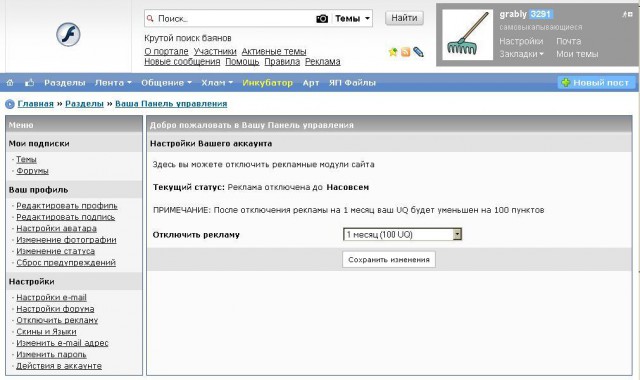Open Темы under Мои подписки
The width and height of the screenshot is (640, 380).
coord(26,160)
